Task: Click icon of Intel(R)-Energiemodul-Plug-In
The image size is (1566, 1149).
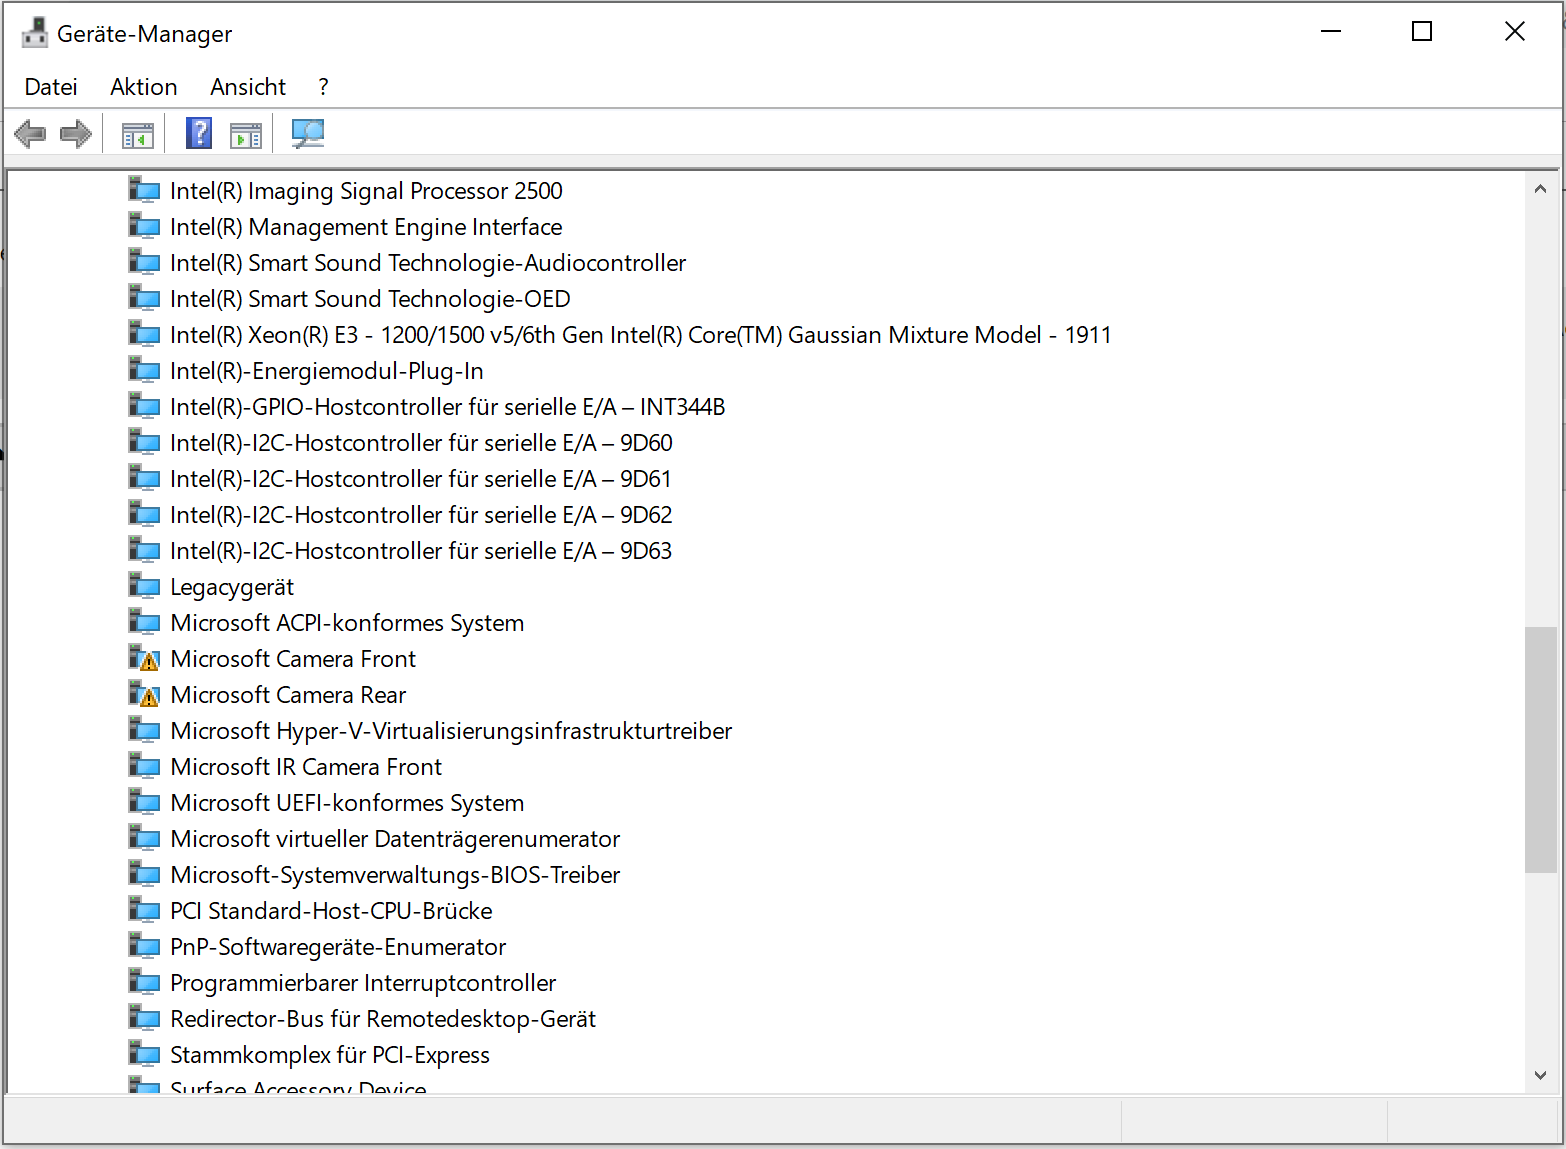Action: point(144,370)
